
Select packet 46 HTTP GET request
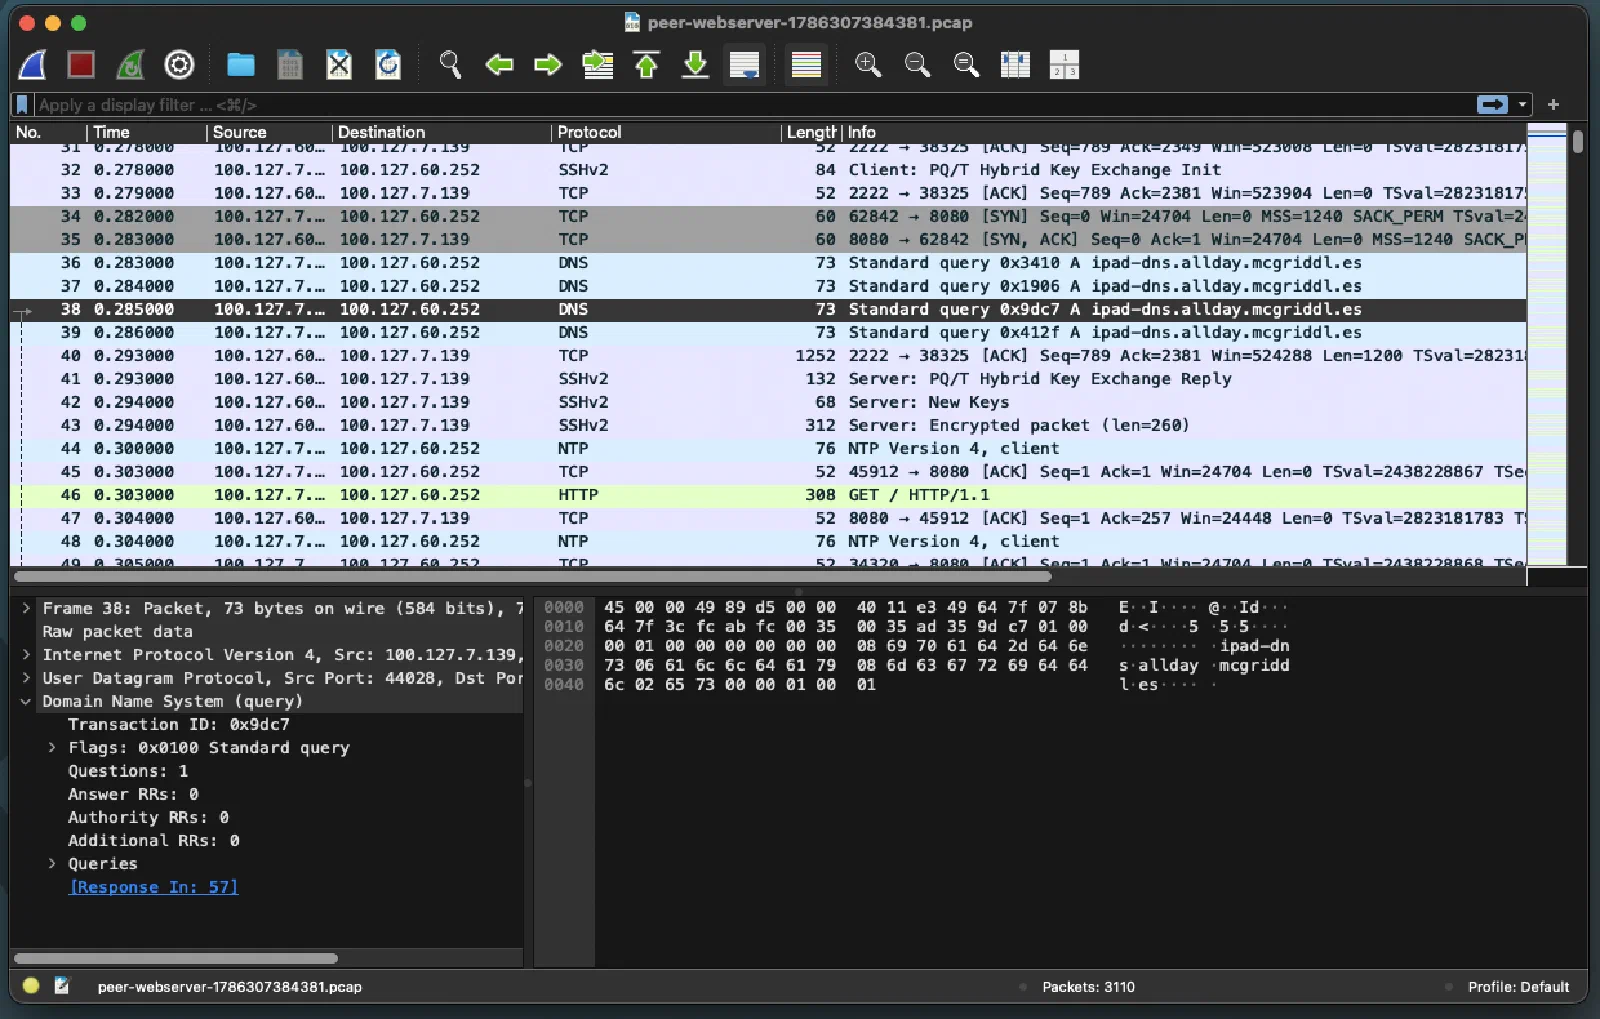tap(768, 495)
